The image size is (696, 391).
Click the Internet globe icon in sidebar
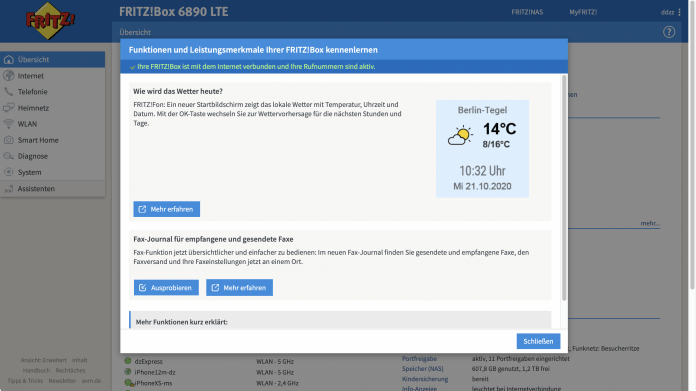pyautogui.click(x=8, y=75)
